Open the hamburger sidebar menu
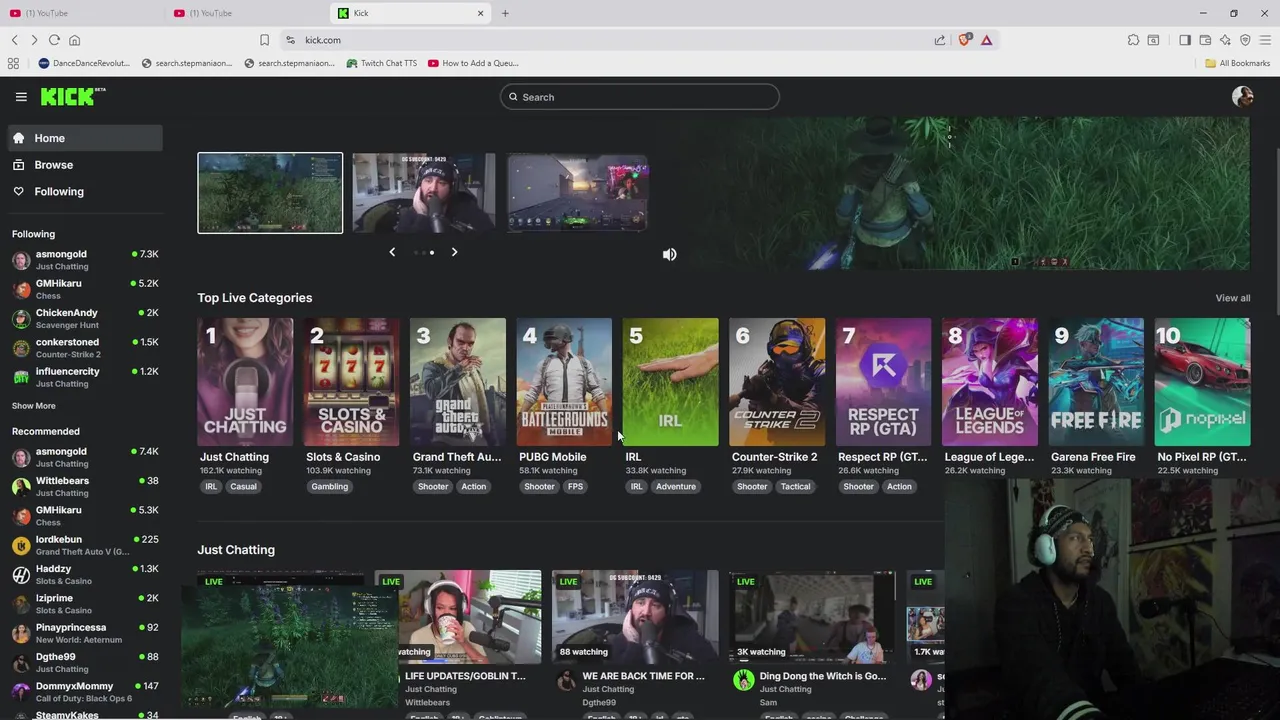The width and height of the screenshot is (1280, 720). pyautogui.click(x=21, y=97)
